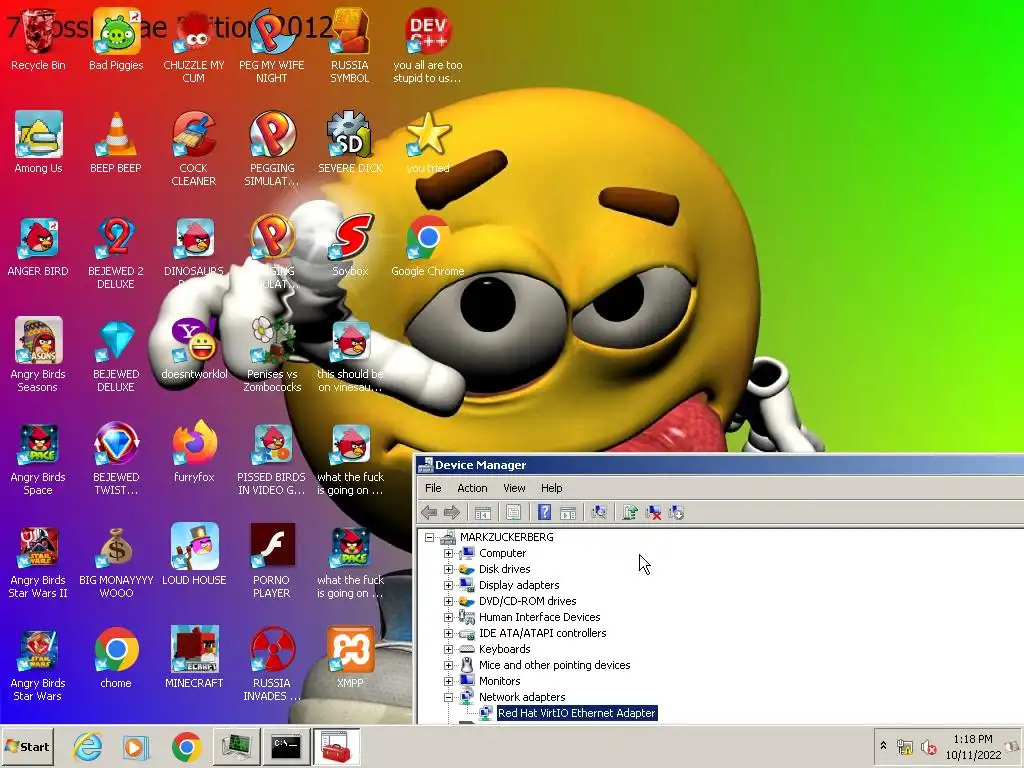1024x768 pixels.
Task: Collapse the MARKZUCKERBERG root node
Action: (429, 537)
